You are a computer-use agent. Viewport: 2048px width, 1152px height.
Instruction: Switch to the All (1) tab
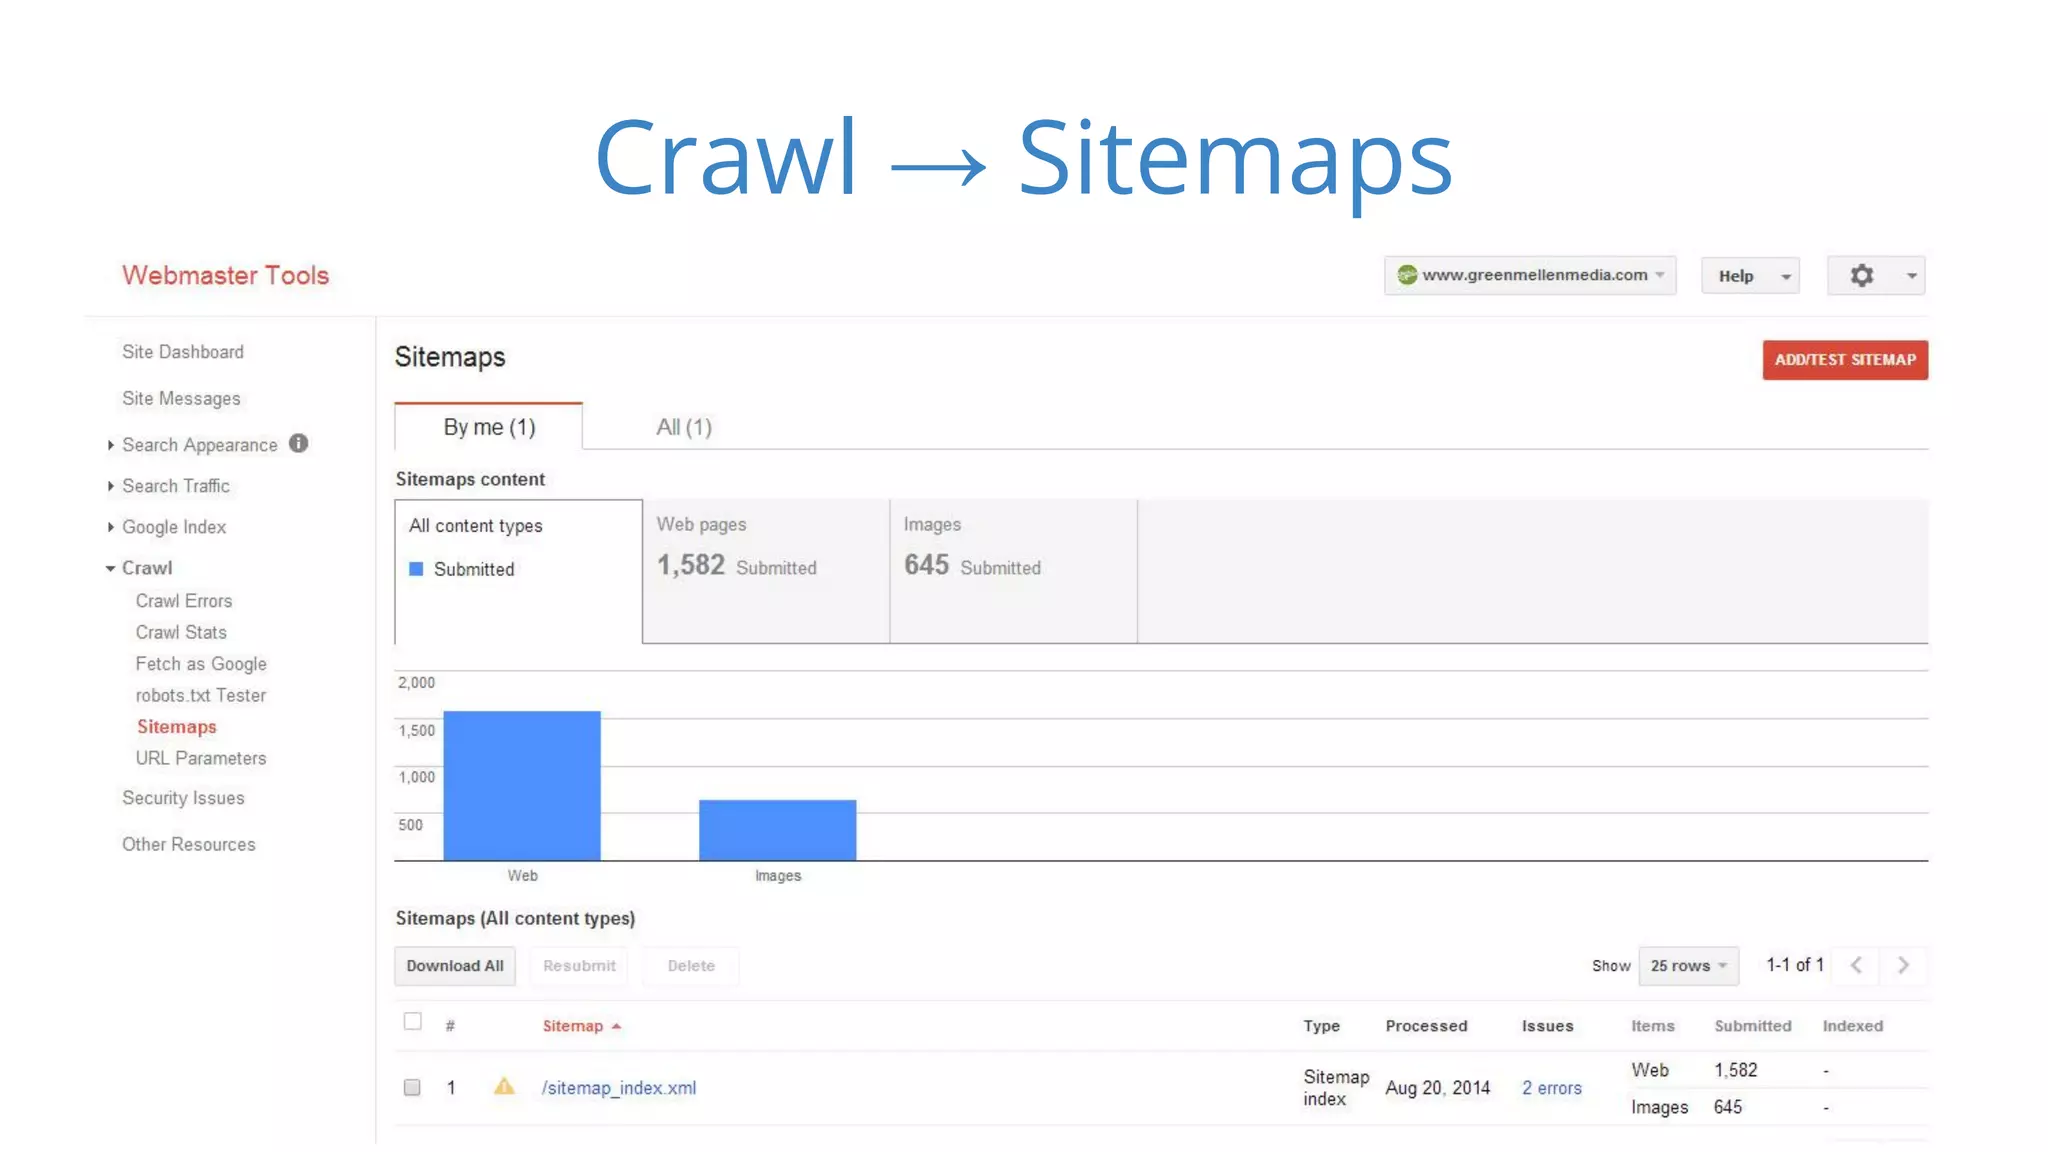(684, 427)
